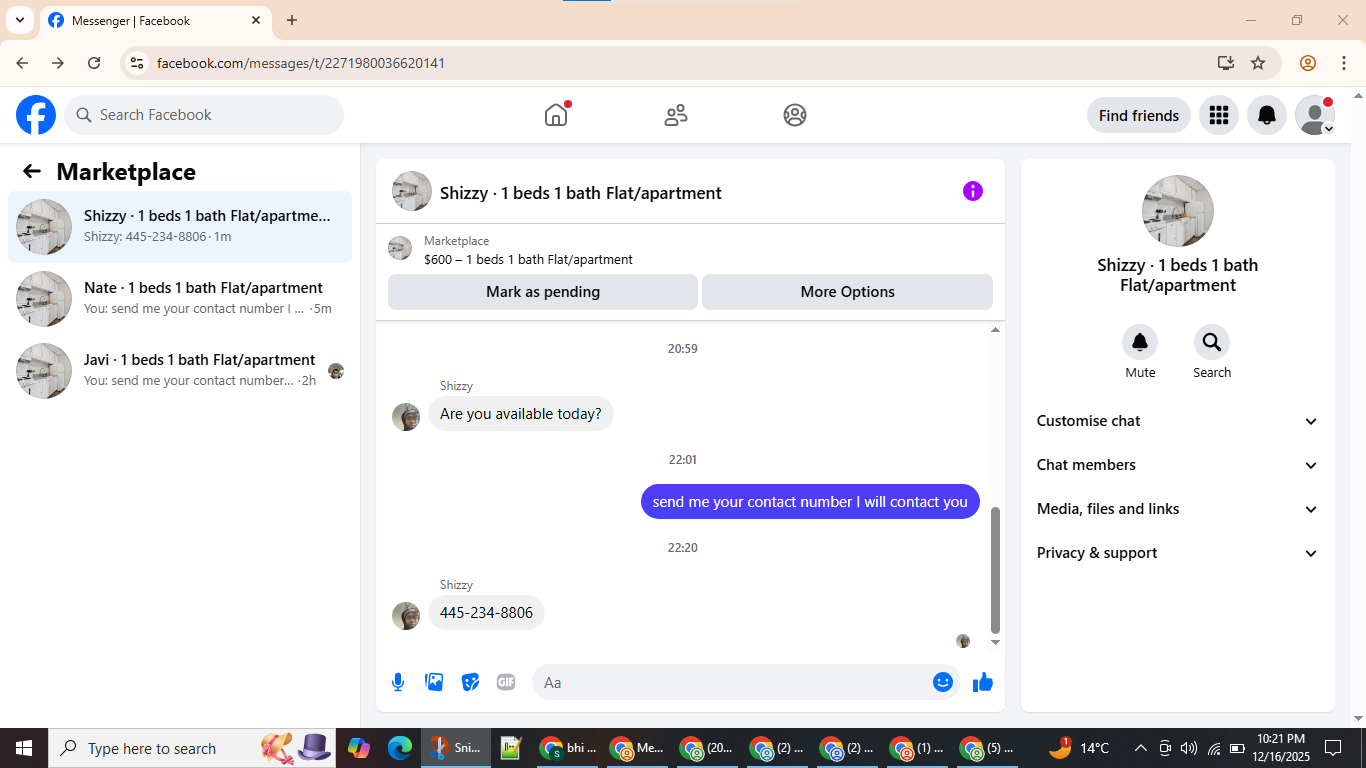Click the 'send me your contact number' sent message
The height and width of the screenshot is (768, 1366).
click(810, 501)
